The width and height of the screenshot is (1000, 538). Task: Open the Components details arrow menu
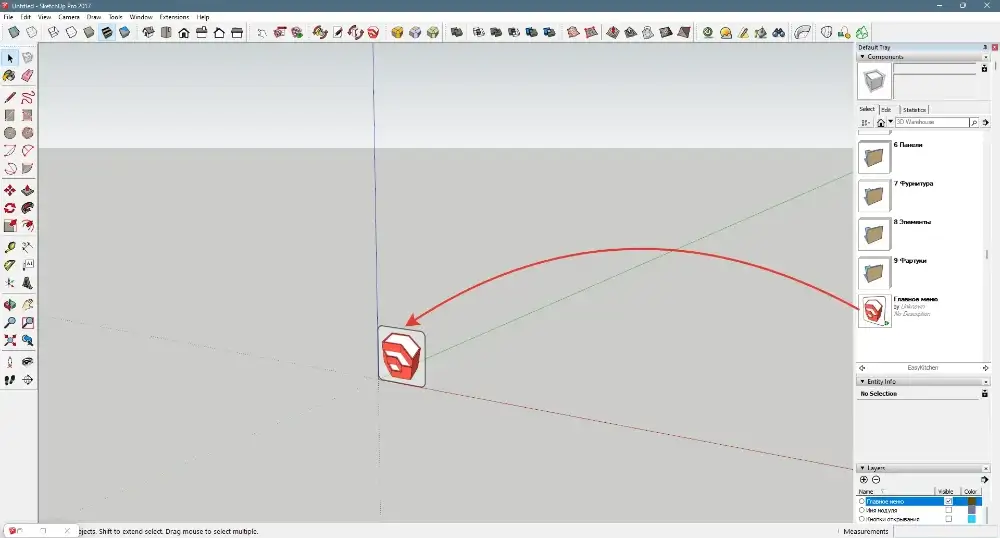click(985, 122)
